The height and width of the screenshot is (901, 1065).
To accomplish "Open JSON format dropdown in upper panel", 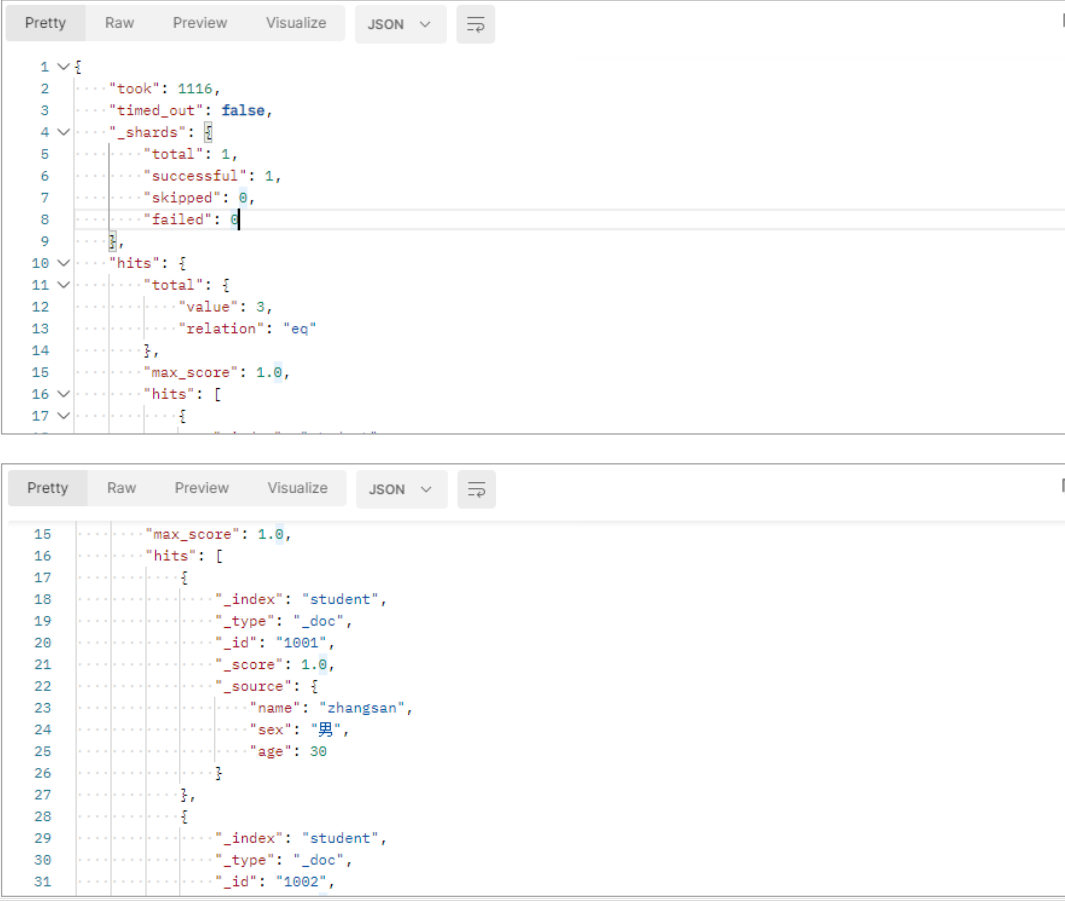I will click(x=400, y=24).
